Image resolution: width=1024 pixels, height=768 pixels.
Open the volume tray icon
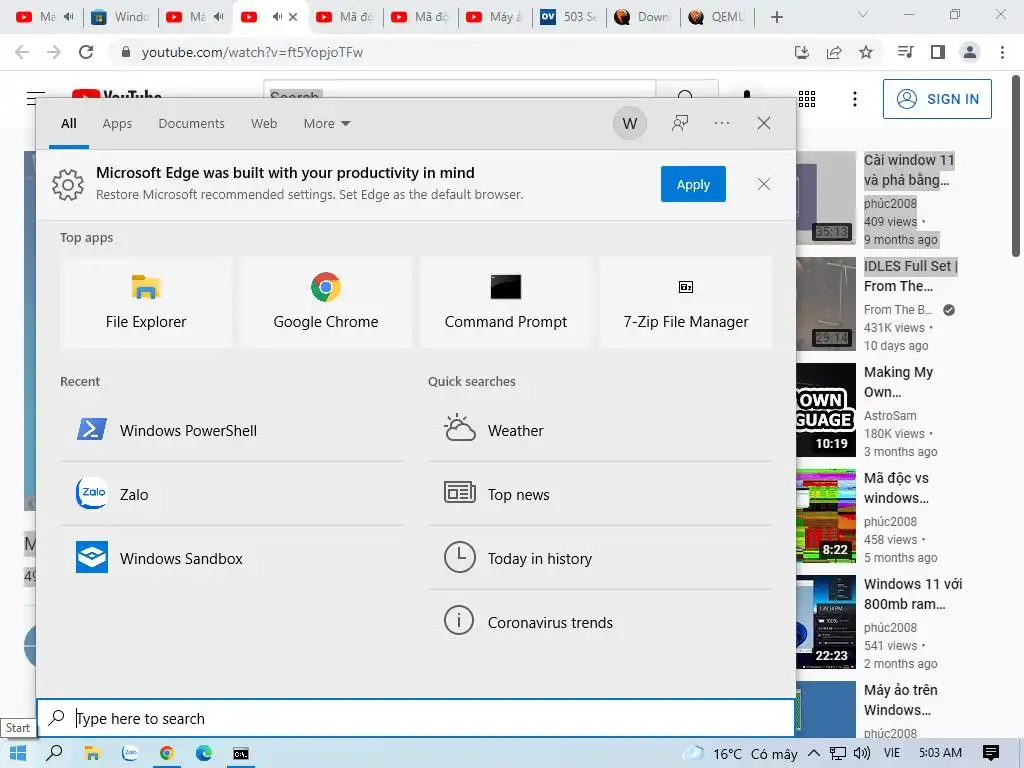pyautogui.click(x=861, y=753)
